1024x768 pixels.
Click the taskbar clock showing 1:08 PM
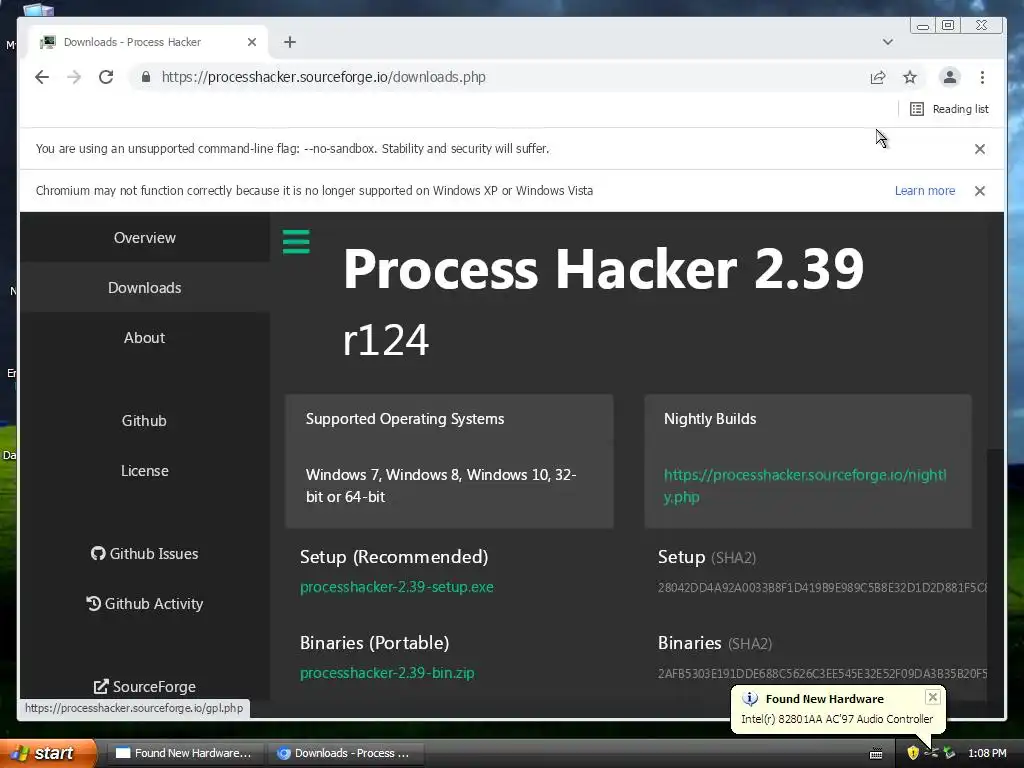pyautogui.click(x=987, y=753)
